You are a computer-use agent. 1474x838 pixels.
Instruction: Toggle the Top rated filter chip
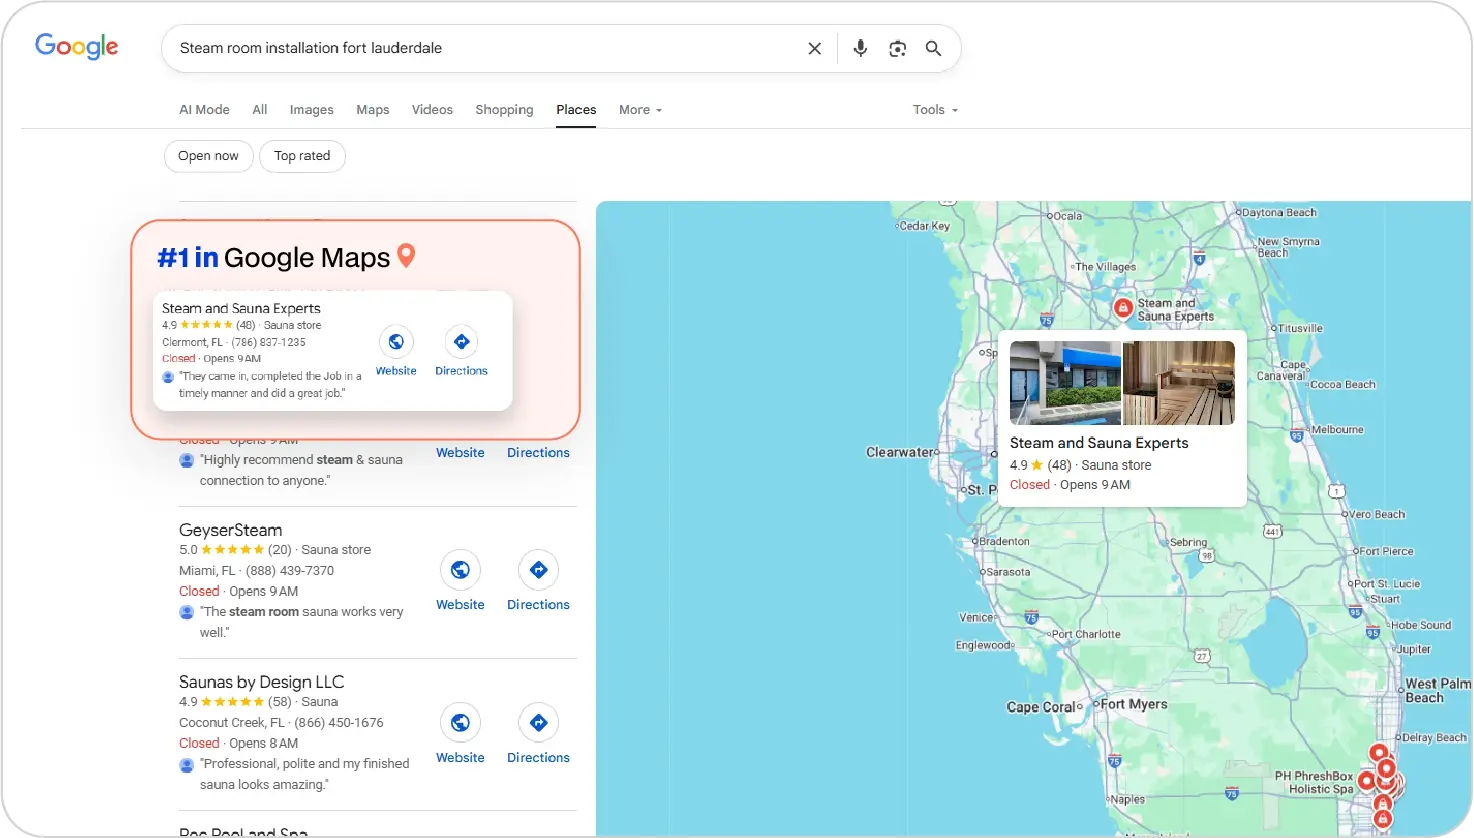point(302,156)
